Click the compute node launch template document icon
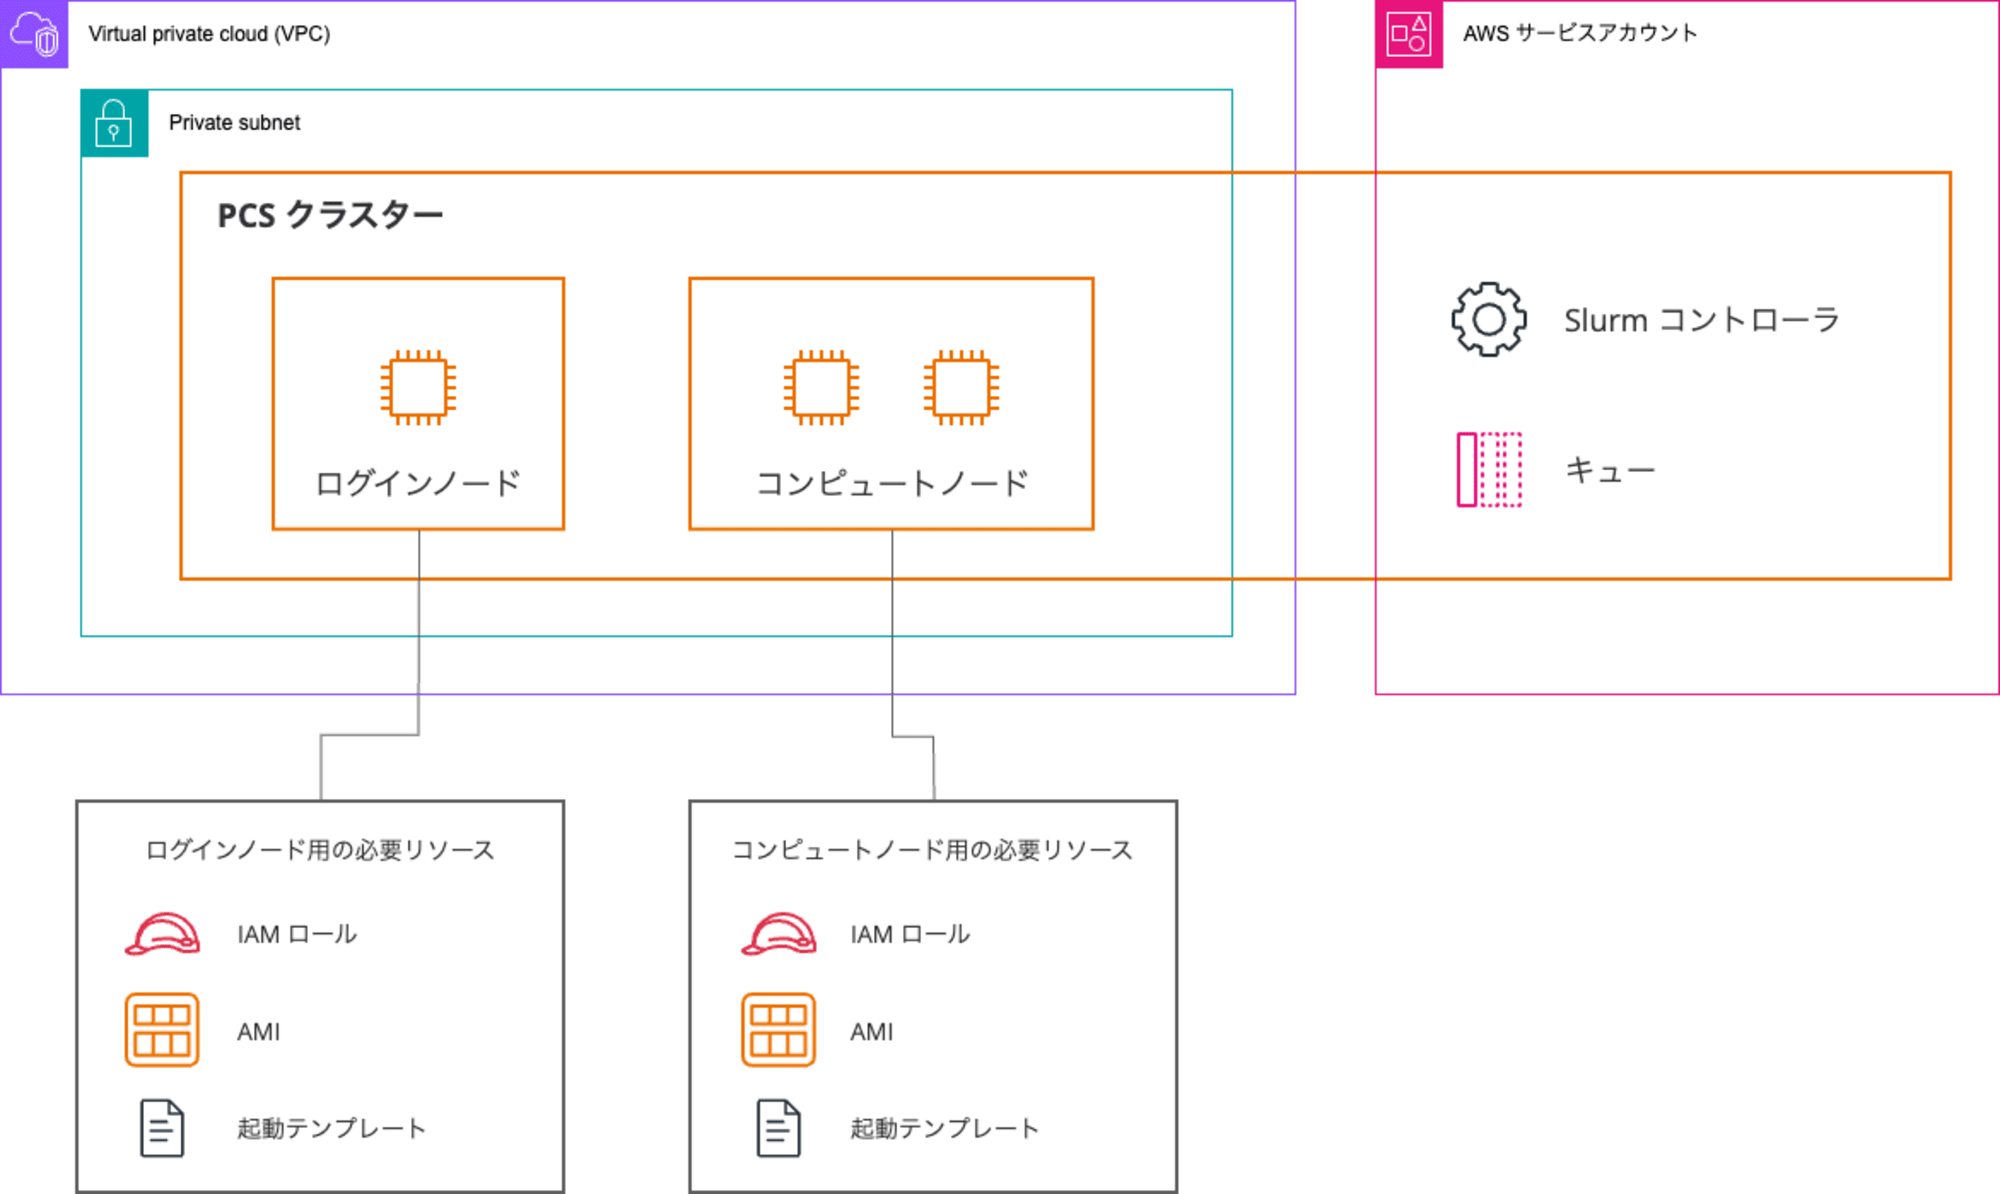 click(x=778, y=1128)
